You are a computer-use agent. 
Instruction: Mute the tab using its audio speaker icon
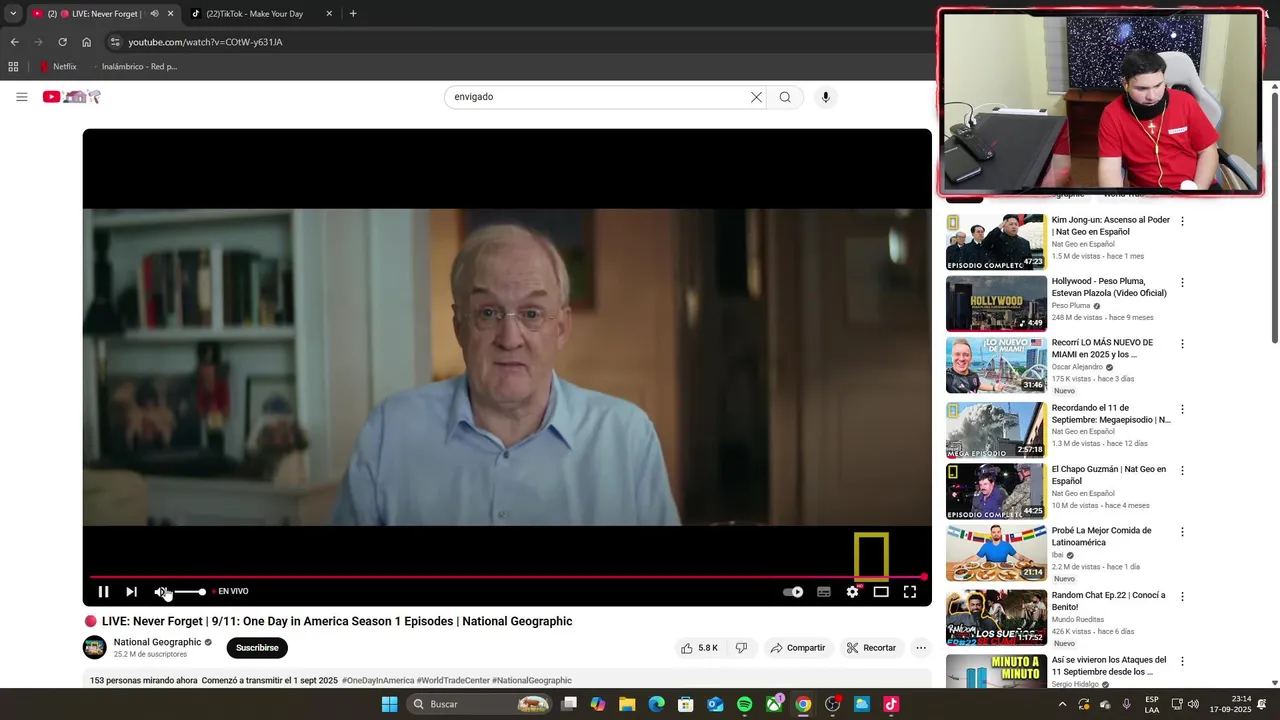click(154, 14)
